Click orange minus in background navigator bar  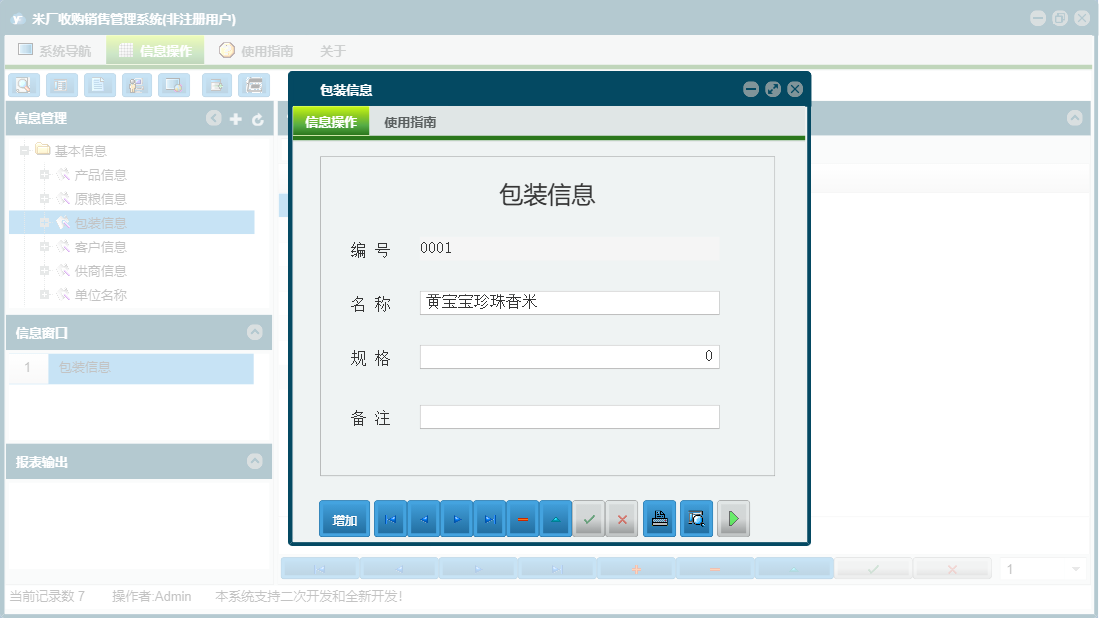point(715,569)
